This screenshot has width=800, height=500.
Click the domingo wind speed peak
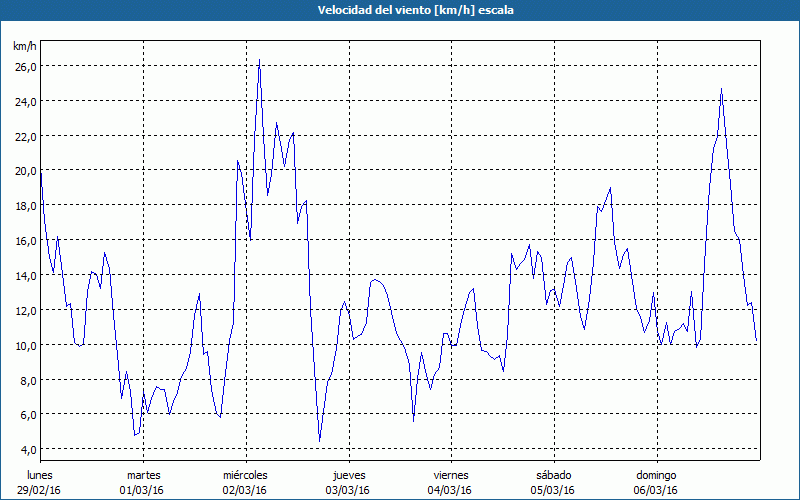coord(721,89)
